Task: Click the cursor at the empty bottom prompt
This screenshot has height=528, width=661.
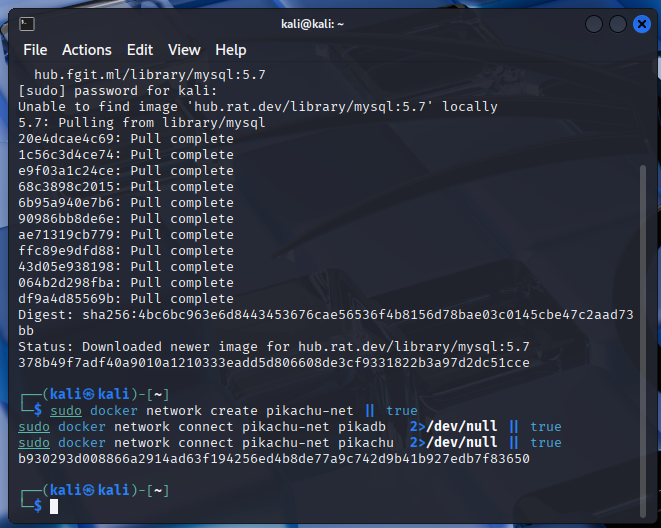Action: coord(55,507)
